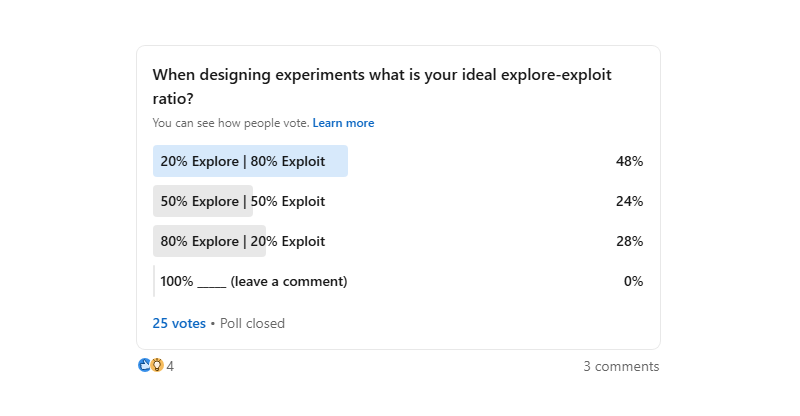Image resolution: width=800 pixels, height=416 pixels.
Task: Click the 24% result percentage
Action: pos(629,201)
